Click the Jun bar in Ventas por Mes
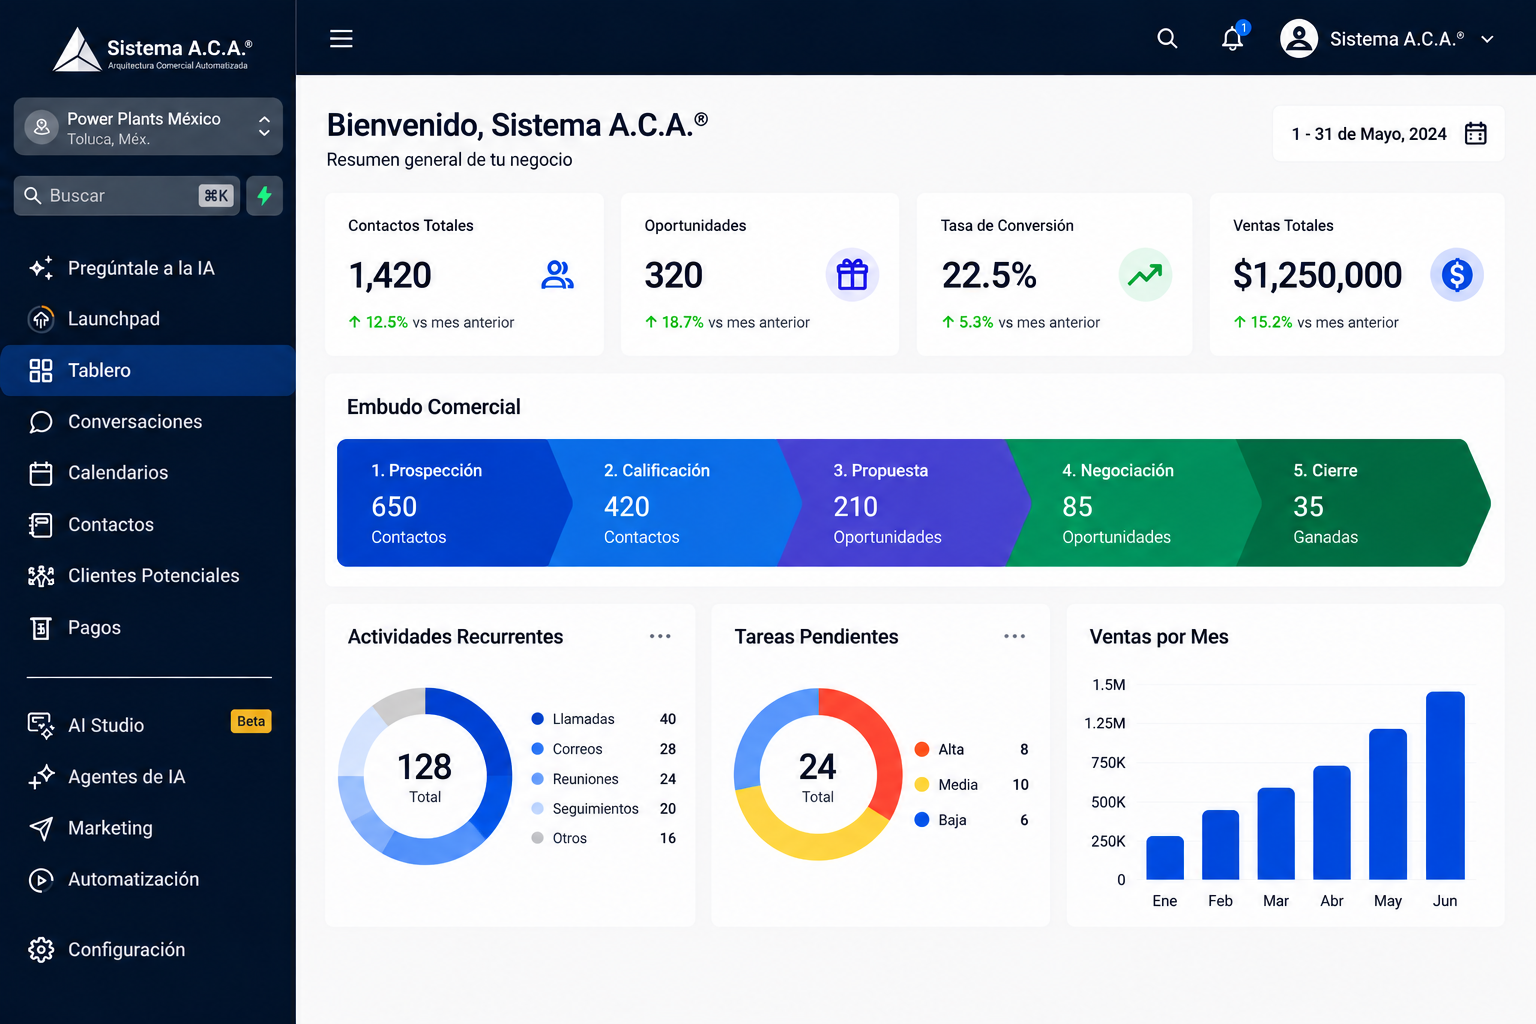The height and width of the screenshot is (1024, 1536). click(1445, 786)
